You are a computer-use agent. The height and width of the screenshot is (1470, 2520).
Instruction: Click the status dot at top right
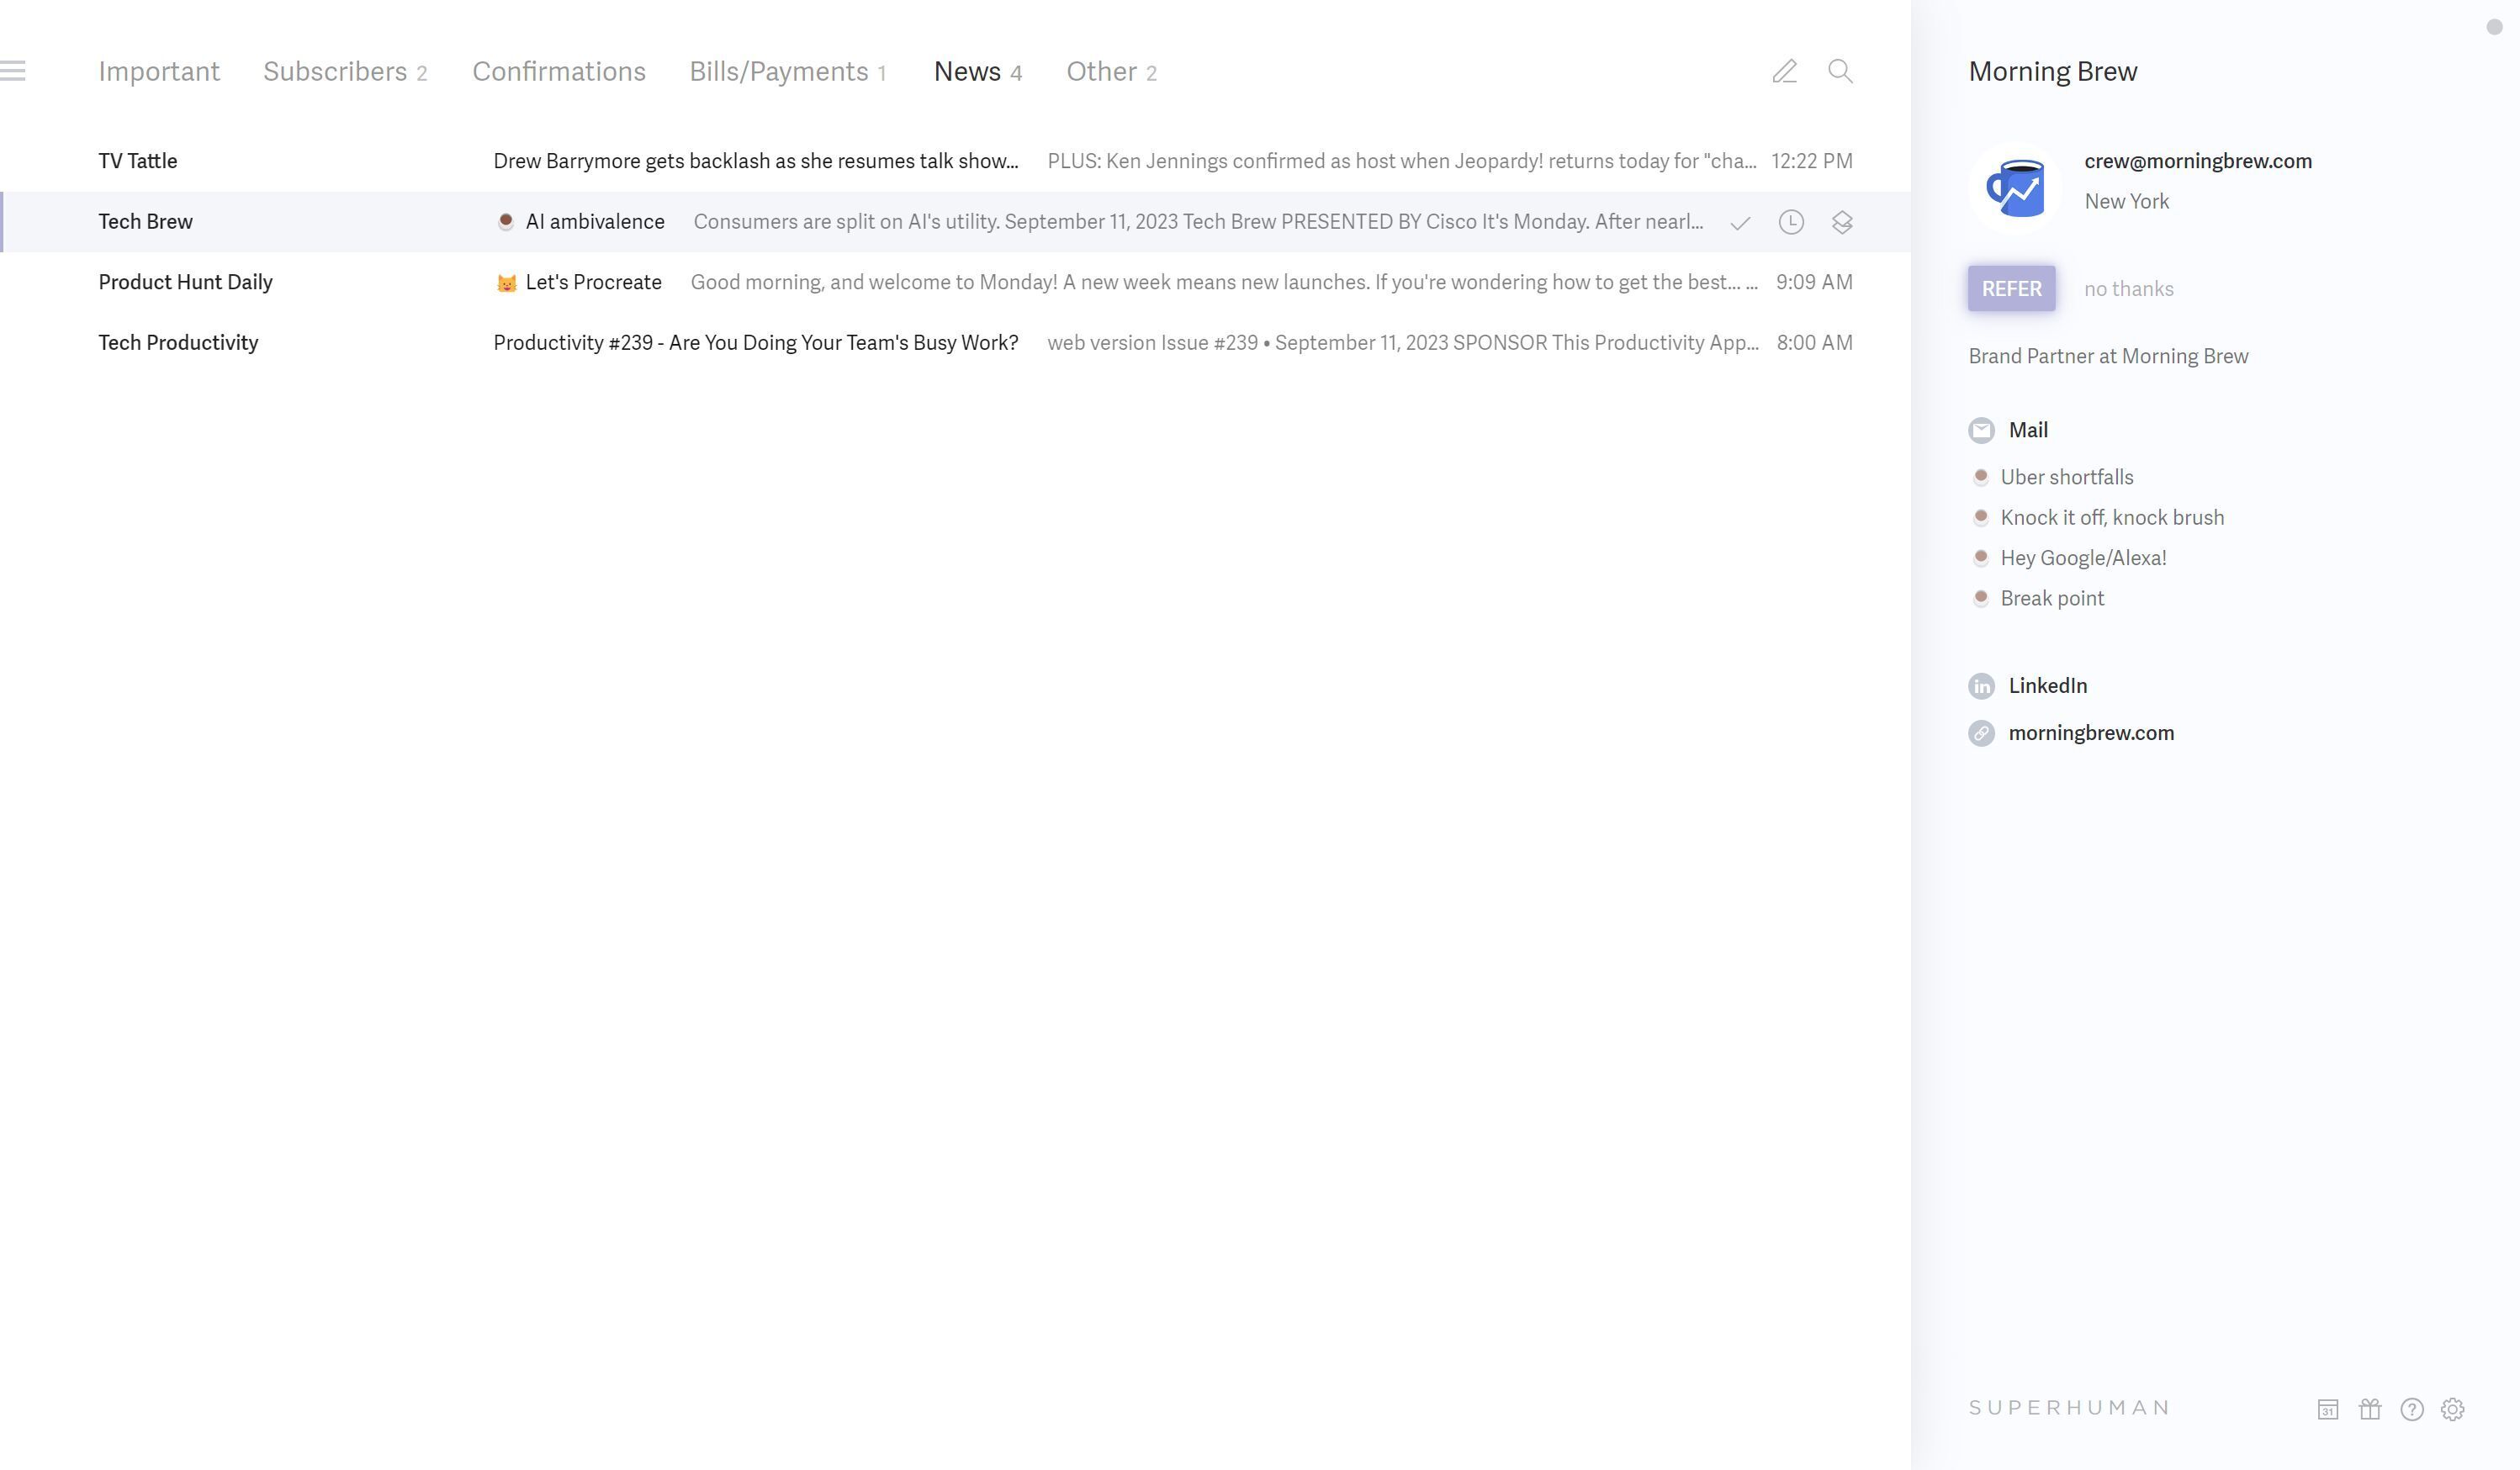pyautogui.click(x=2494, y=27)
